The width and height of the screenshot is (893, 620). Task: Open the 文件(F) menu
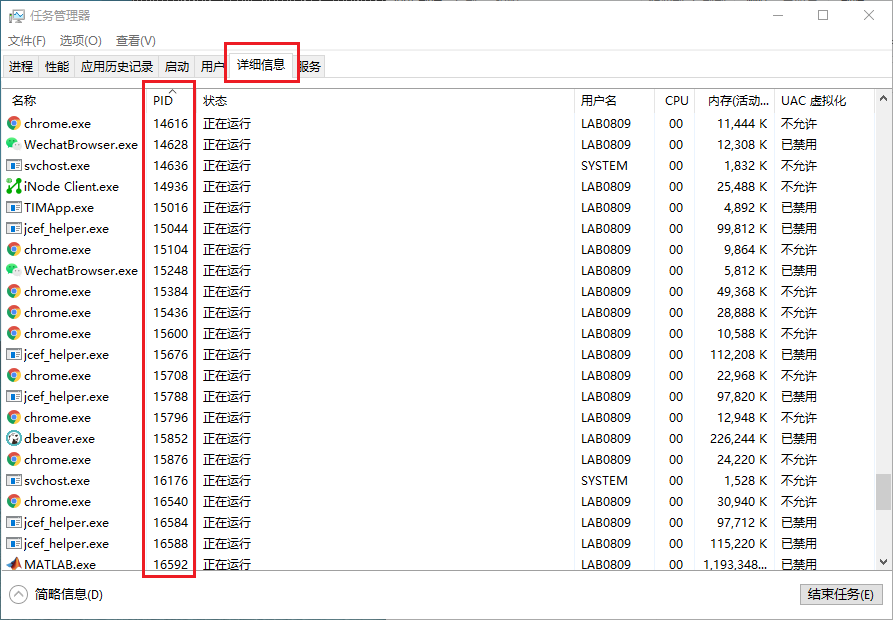(x=27, y=41)
